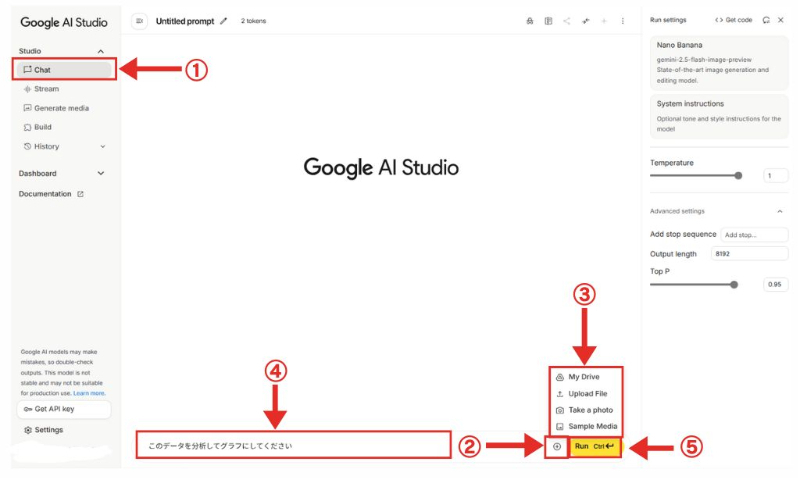Expand the History list
Screen dimensions: 798x478
pos(102,147)
